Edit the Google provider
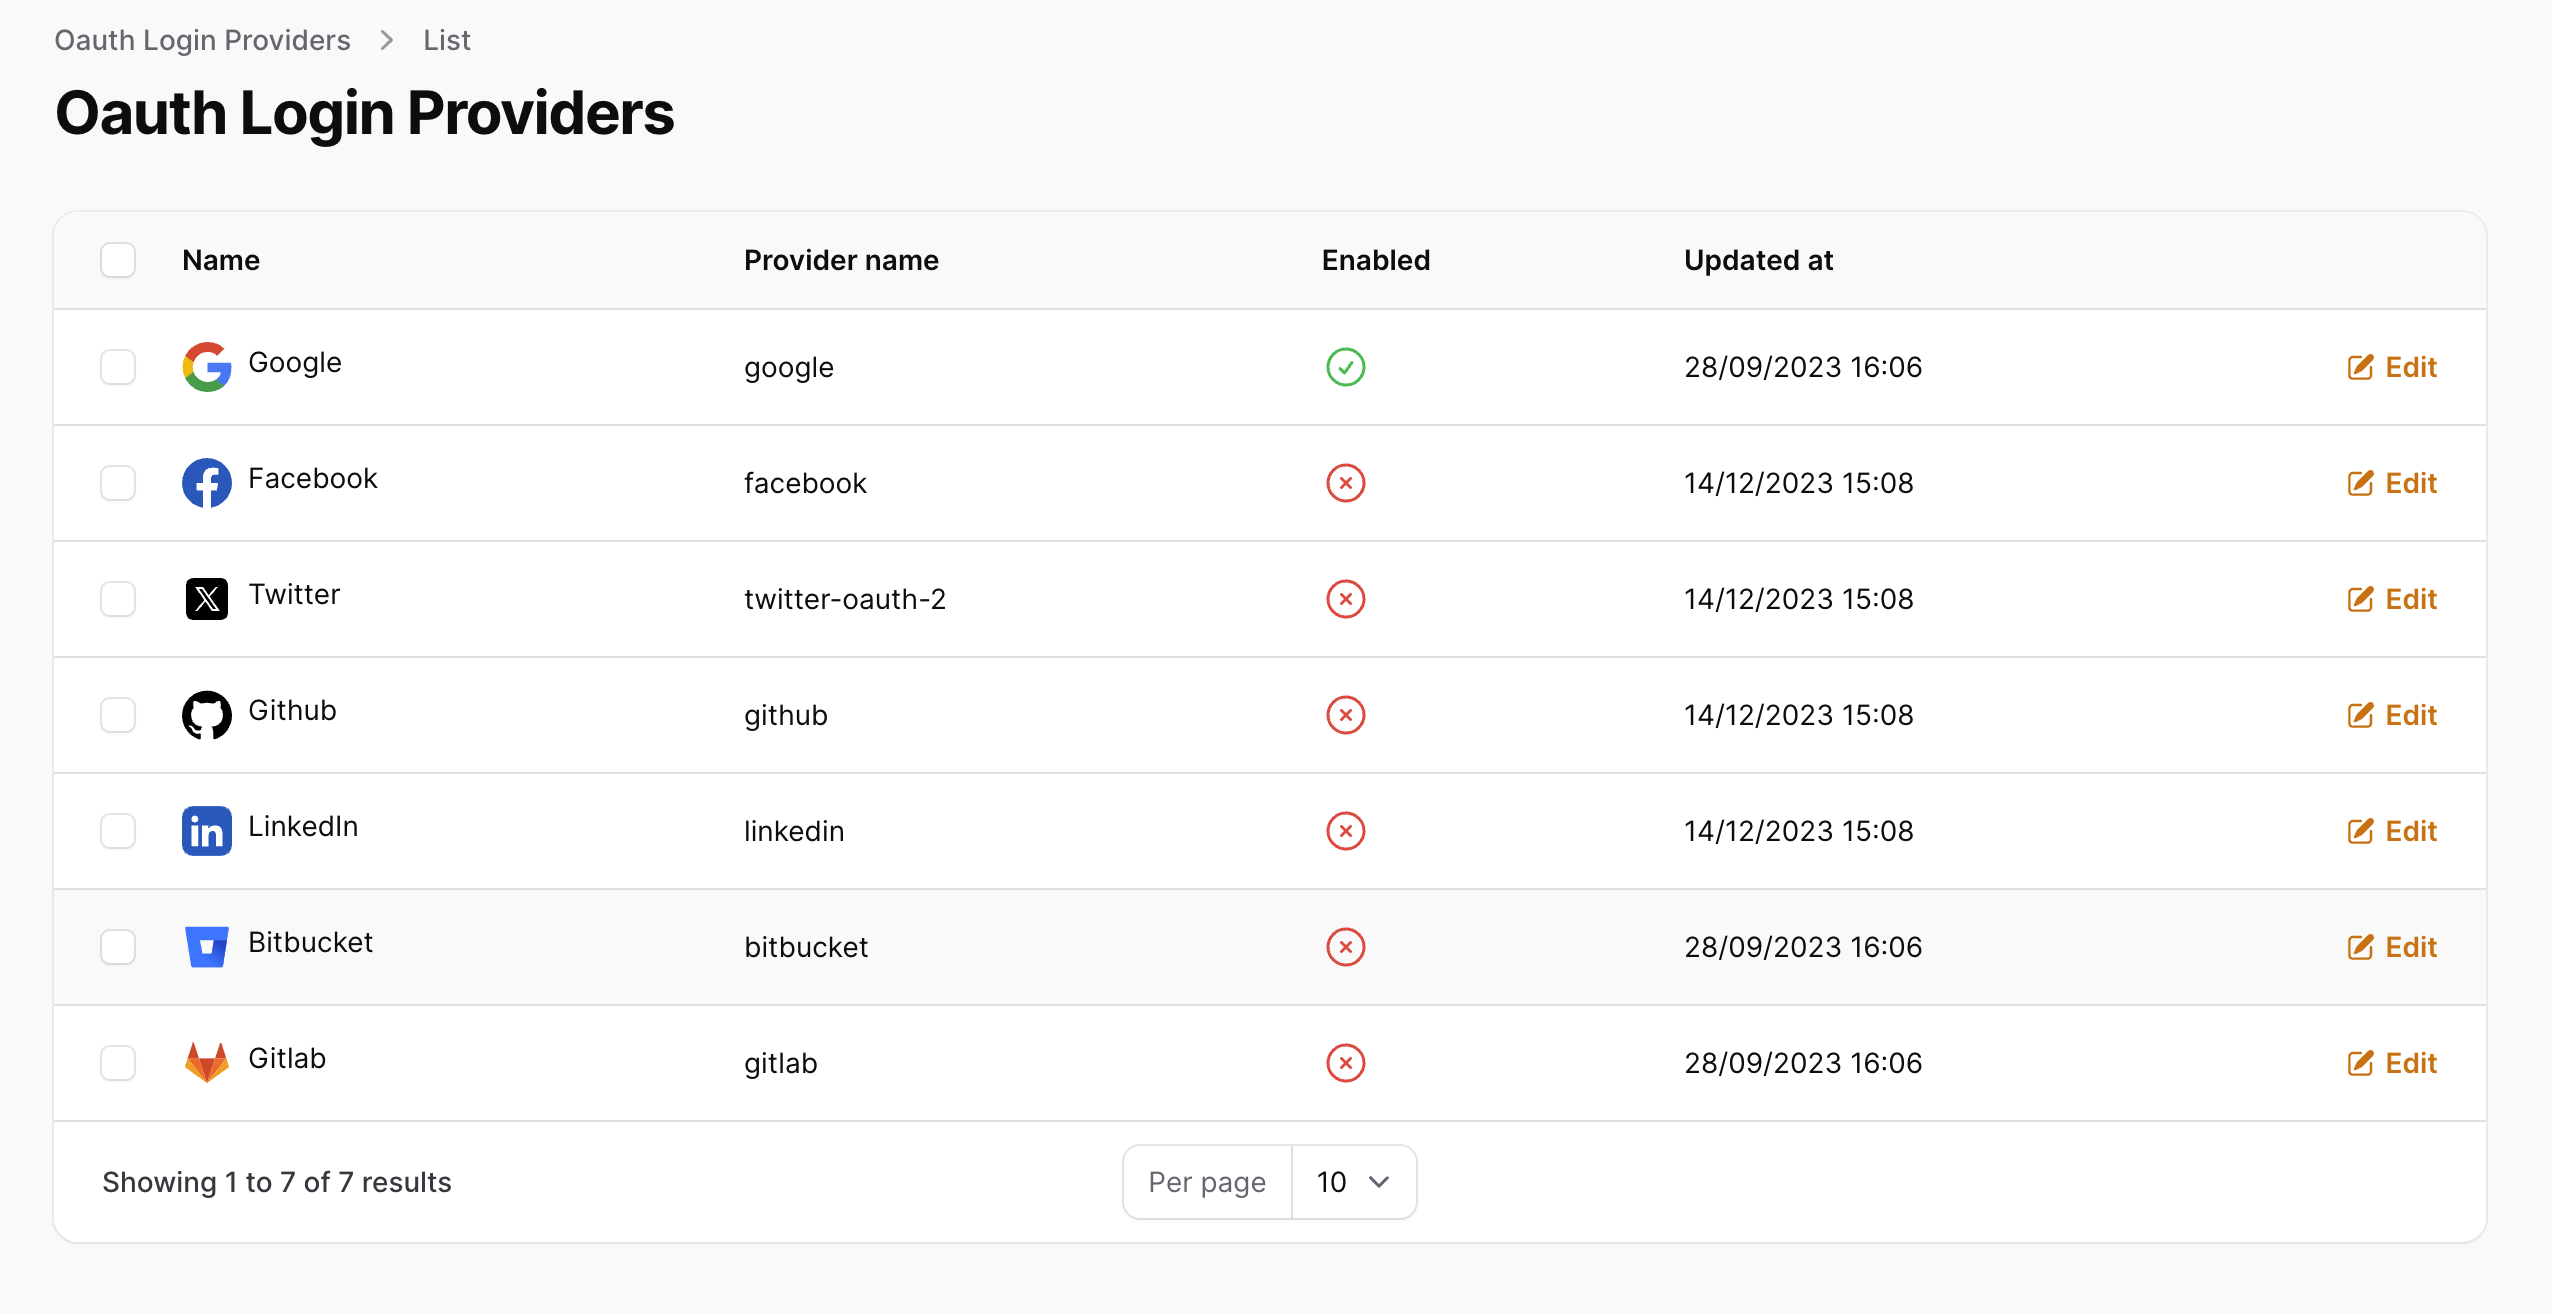This screenshot has width=2552, height=1314. [2392, 367]
